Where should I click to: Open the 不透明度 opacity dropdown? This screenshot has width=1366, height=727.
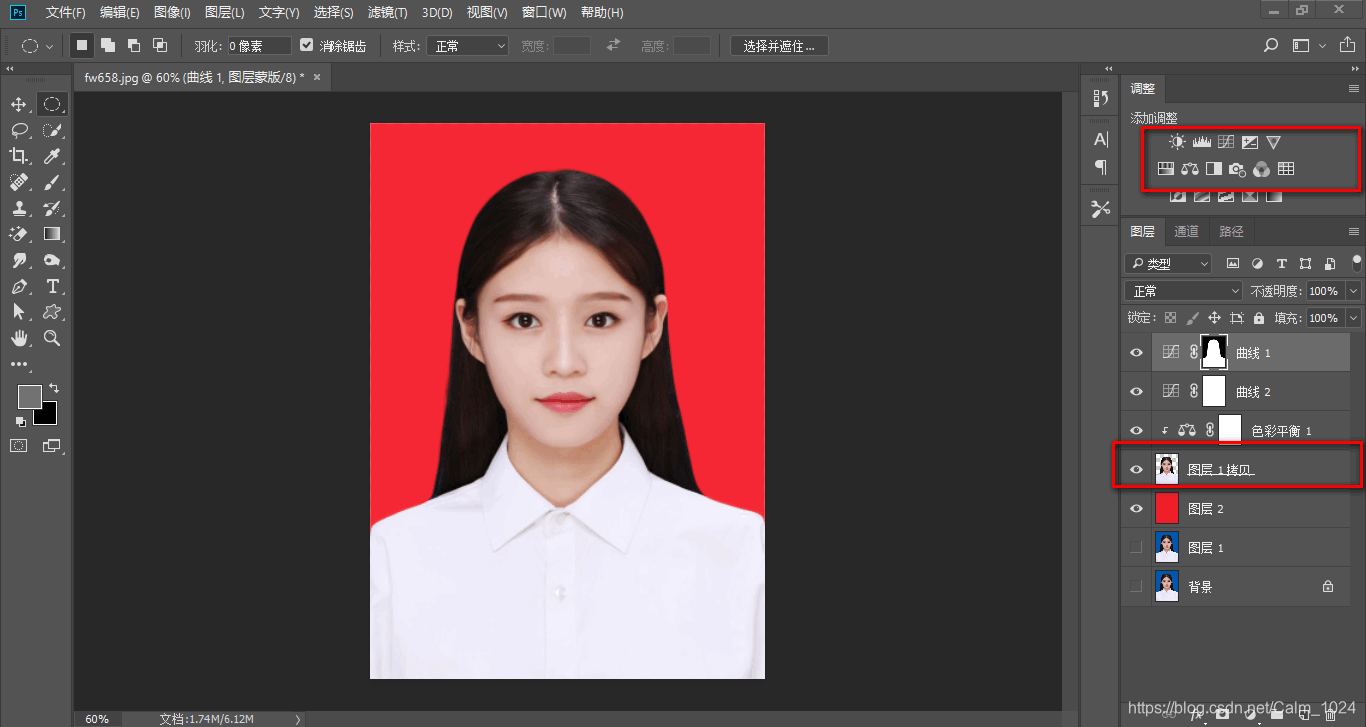coord(1355,290)
